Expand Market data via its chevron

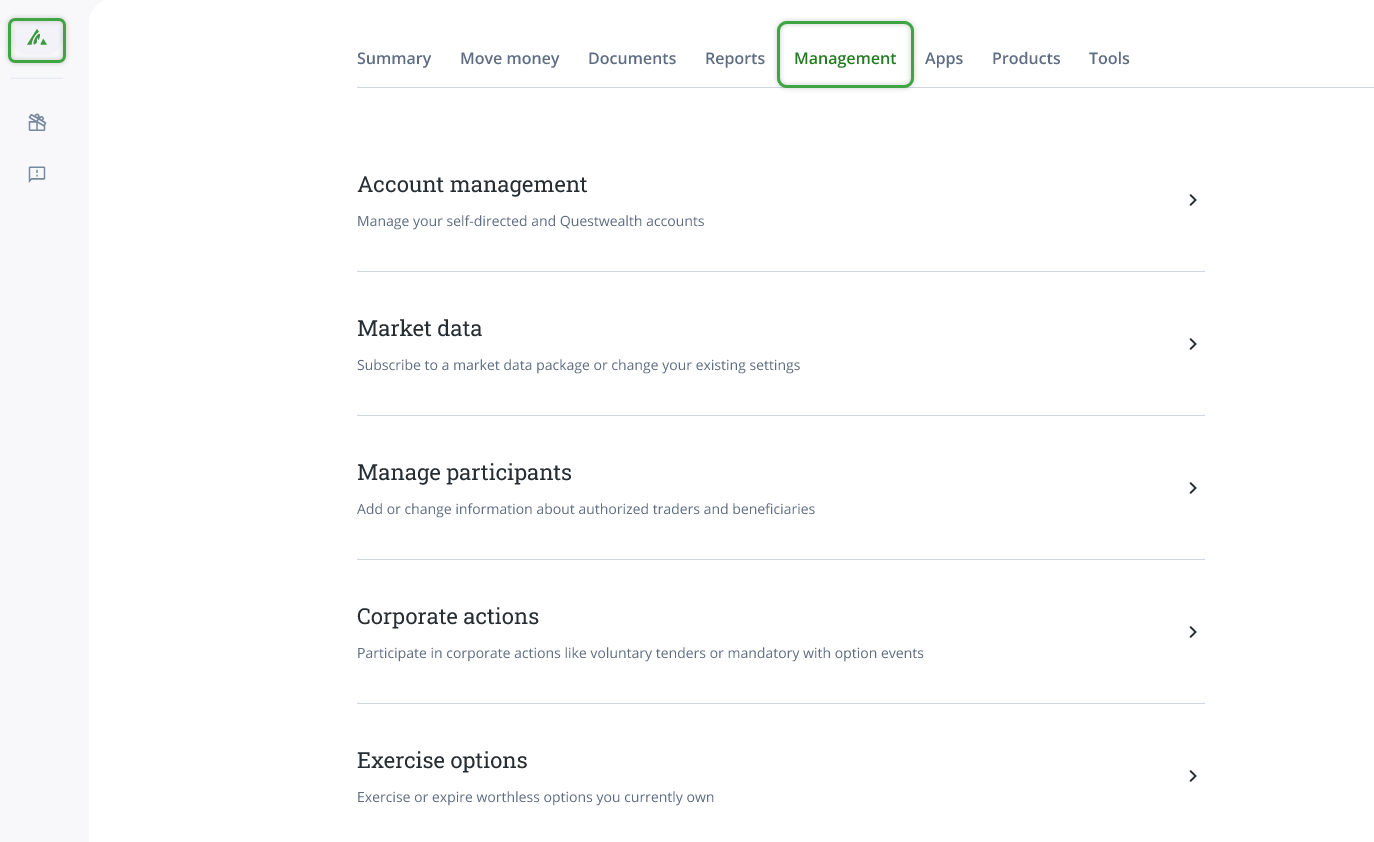(x=1192, y=344)
